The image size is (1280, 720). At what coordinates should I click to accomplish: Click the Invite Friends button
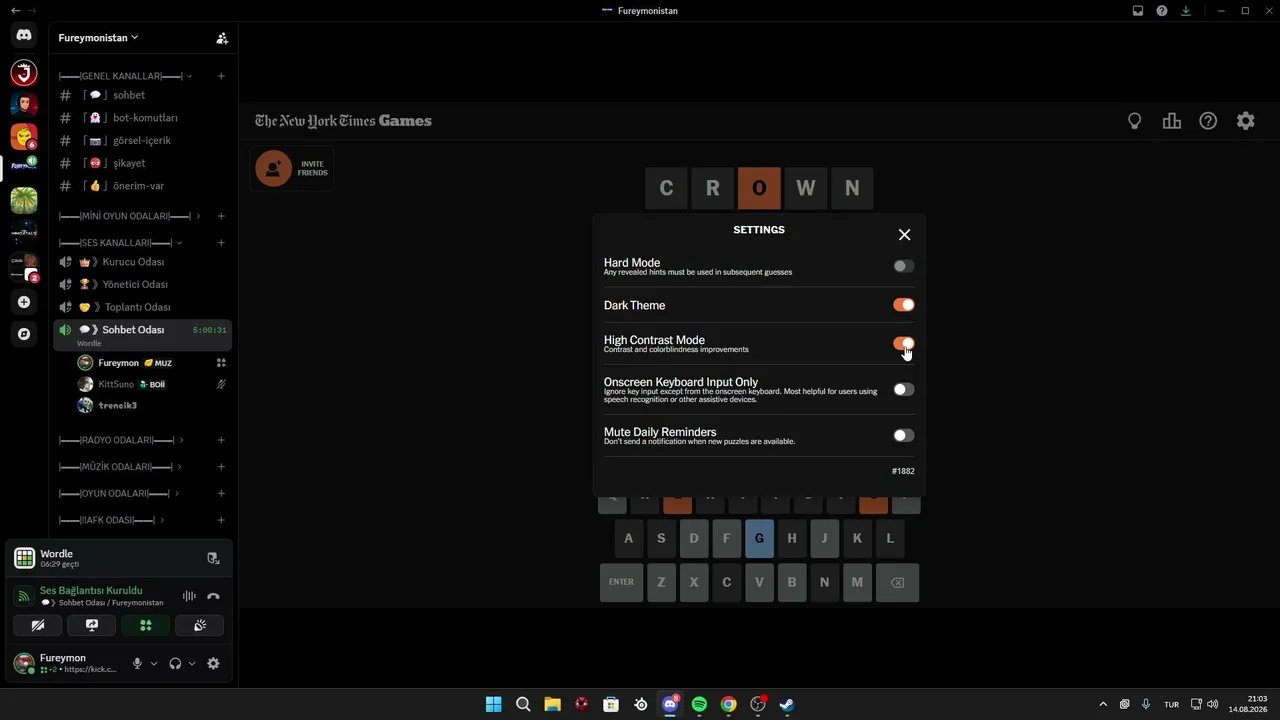pos(291,169)
